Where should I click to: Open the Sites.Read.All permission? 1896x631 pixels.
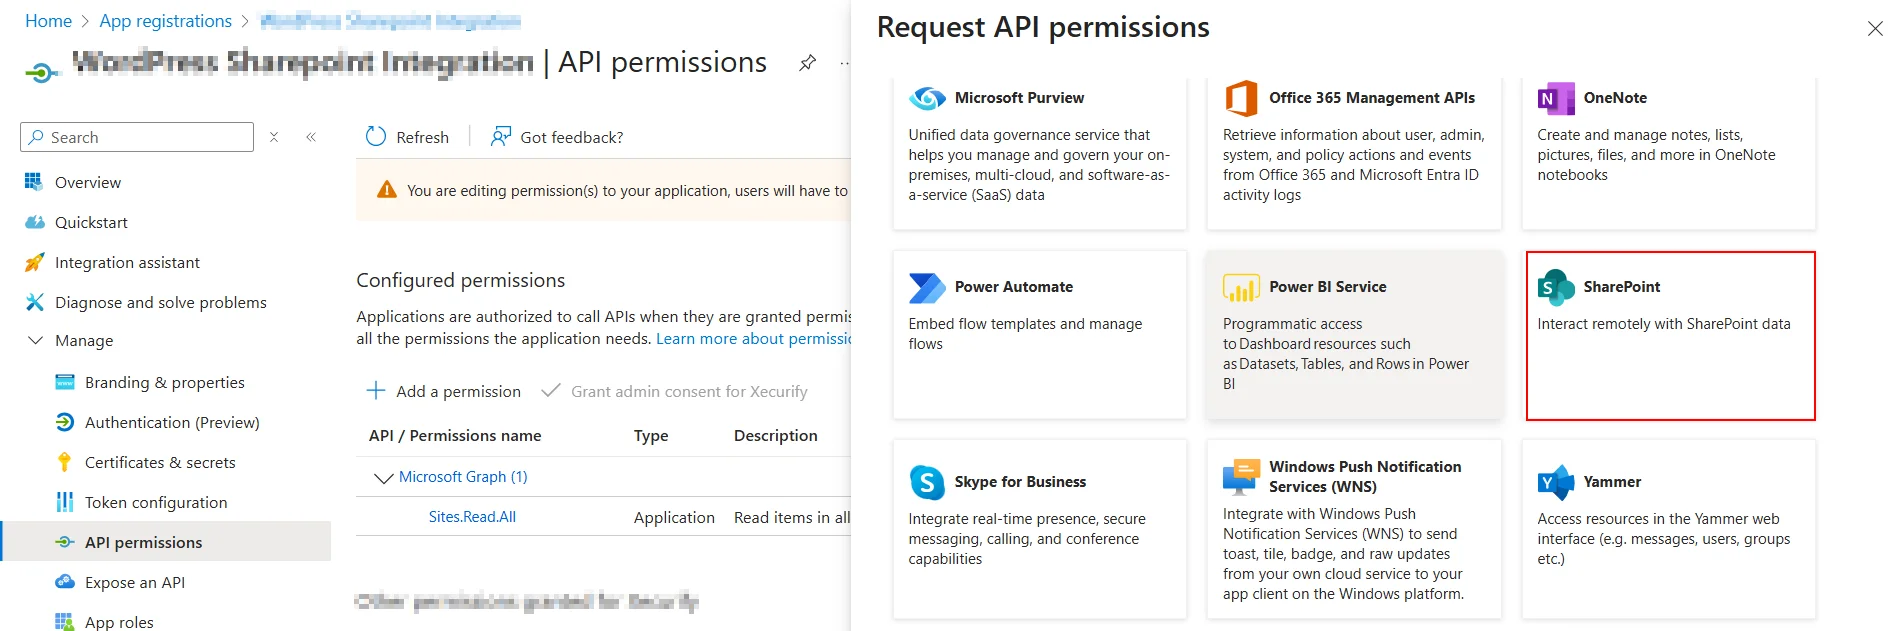[x=472, y=517]
